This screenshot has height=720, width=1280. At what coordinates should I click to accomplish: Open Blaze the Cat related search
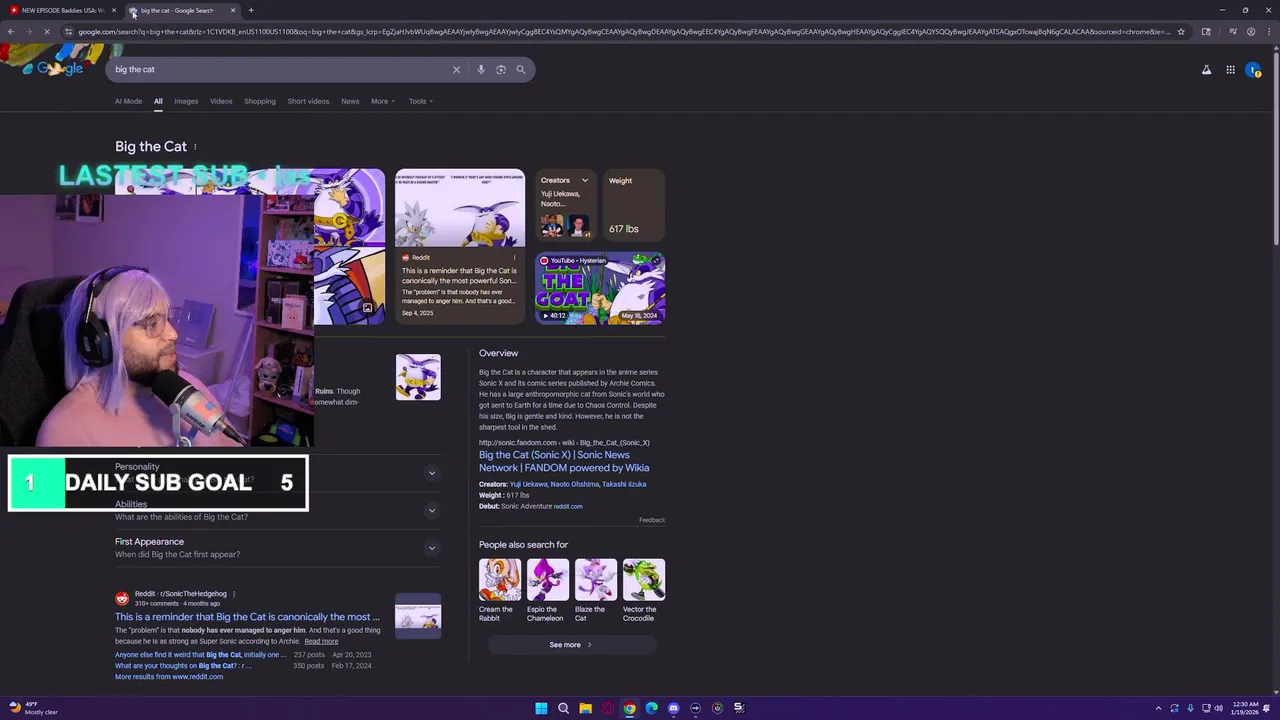(595, 590)
